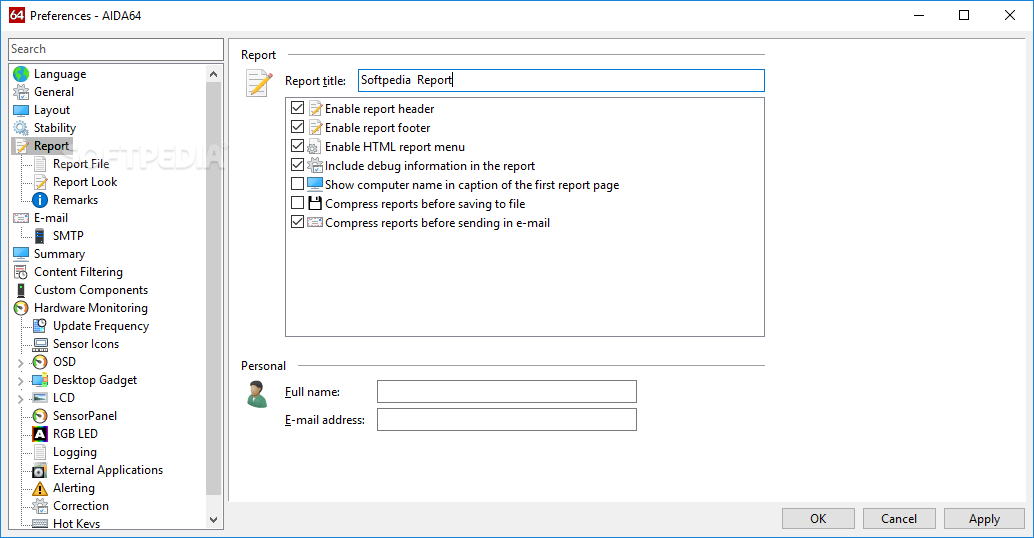Click the Remarks info icon
This screenshot has height=538, width=1034.
(40, 200)
